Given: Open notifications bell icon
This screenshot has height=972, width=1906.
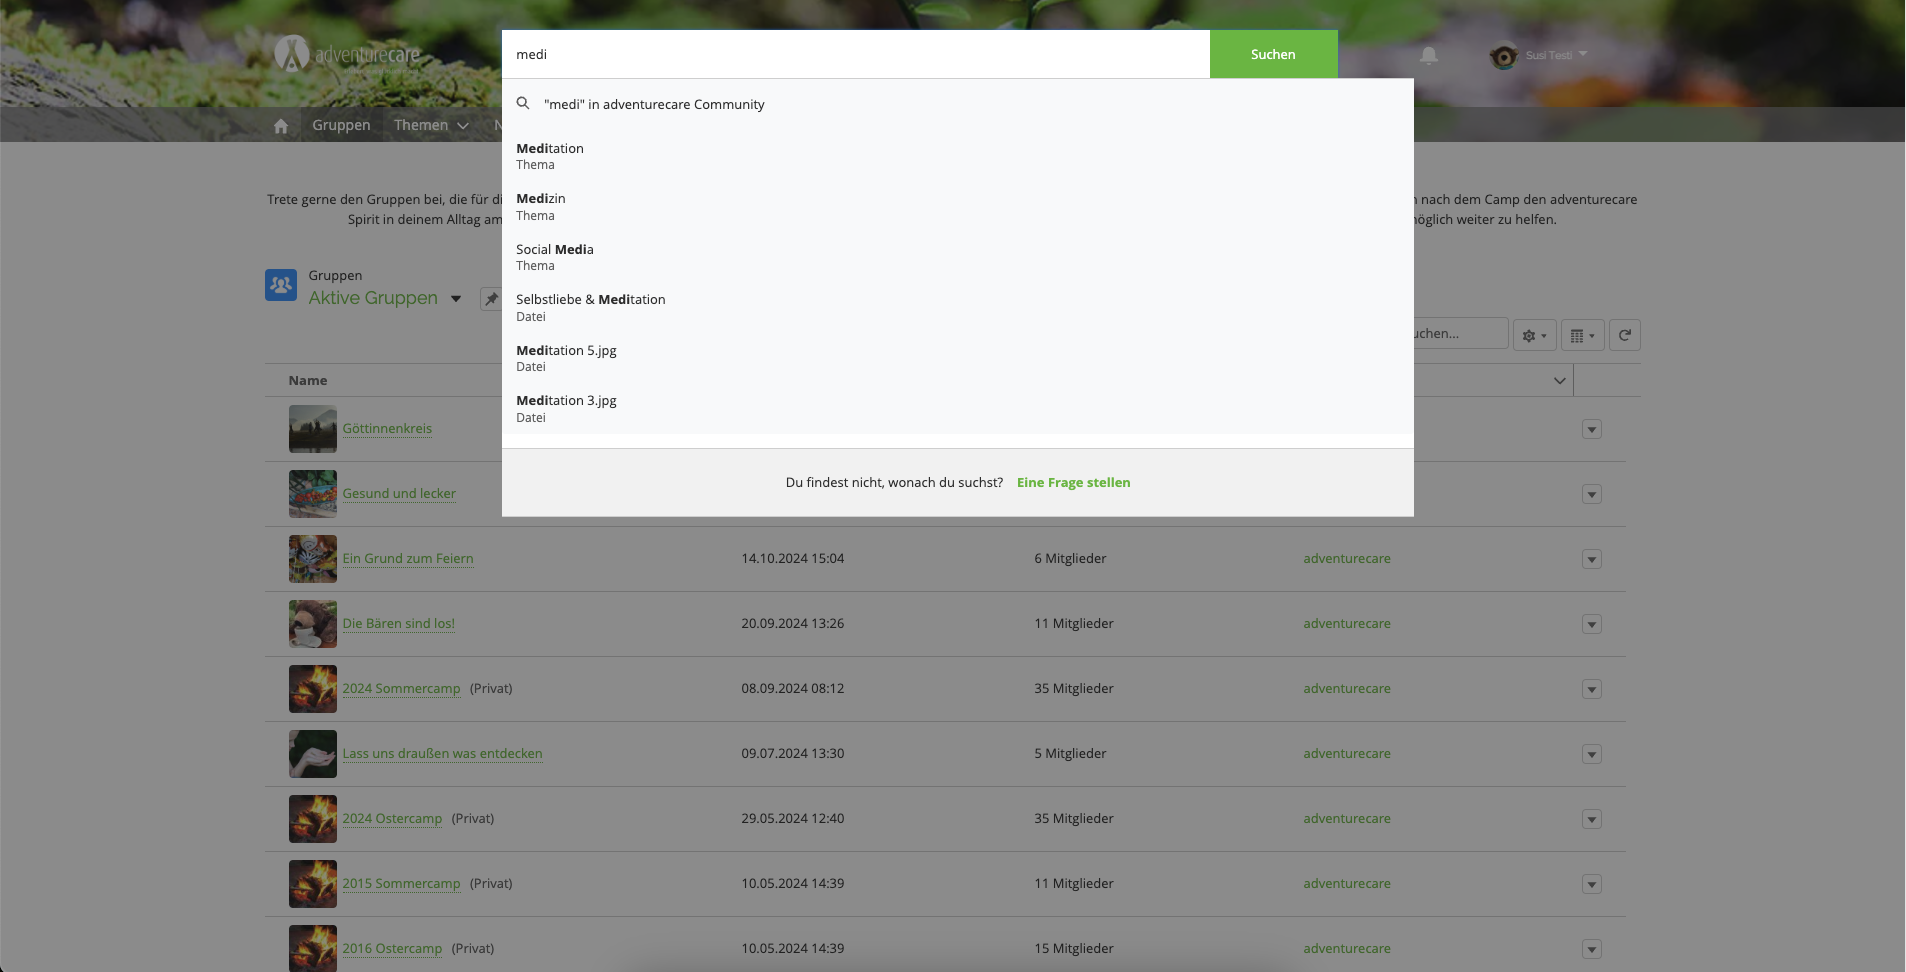Looking at the screenshot, I should [x=1429, y=56].
